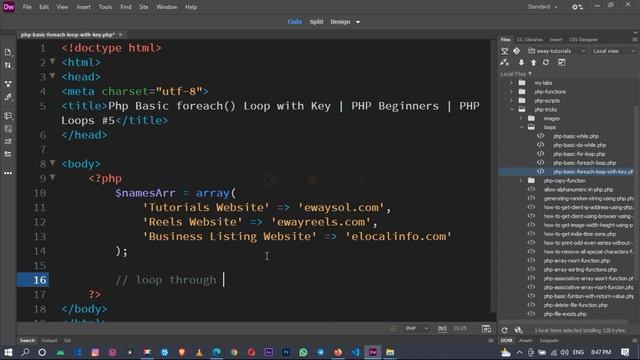This screenshot has height=360, width=640.
Task: Select the Output tab in the bottom panel
Action: coord(49,340)
